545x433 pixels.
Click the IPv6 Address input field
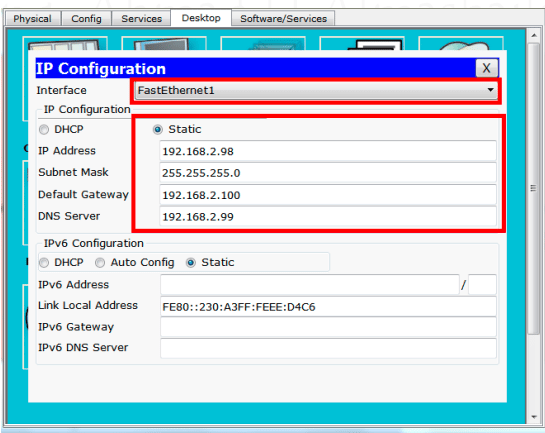tap(310, 285)
